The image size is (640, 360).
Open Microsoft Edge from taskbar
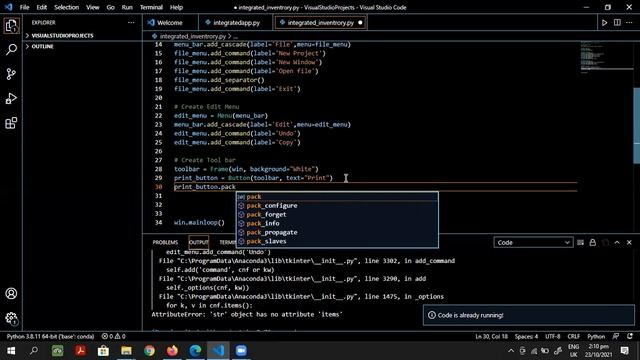click(x=196, y=351)
